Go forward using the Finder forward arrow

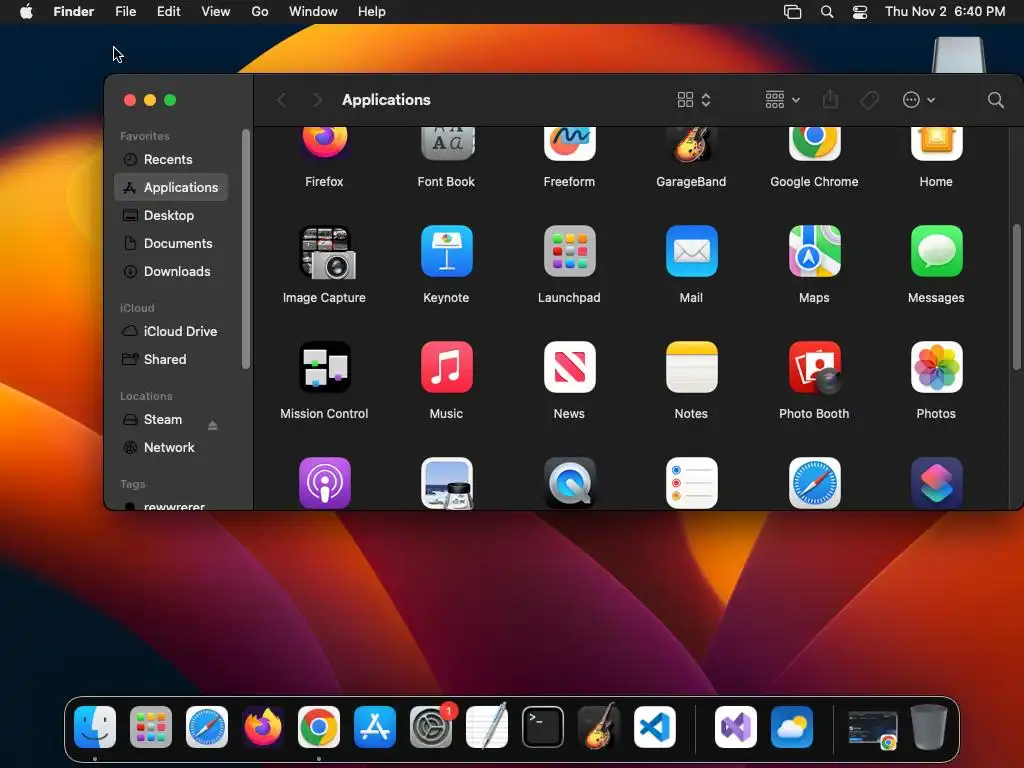click(317, 100)
